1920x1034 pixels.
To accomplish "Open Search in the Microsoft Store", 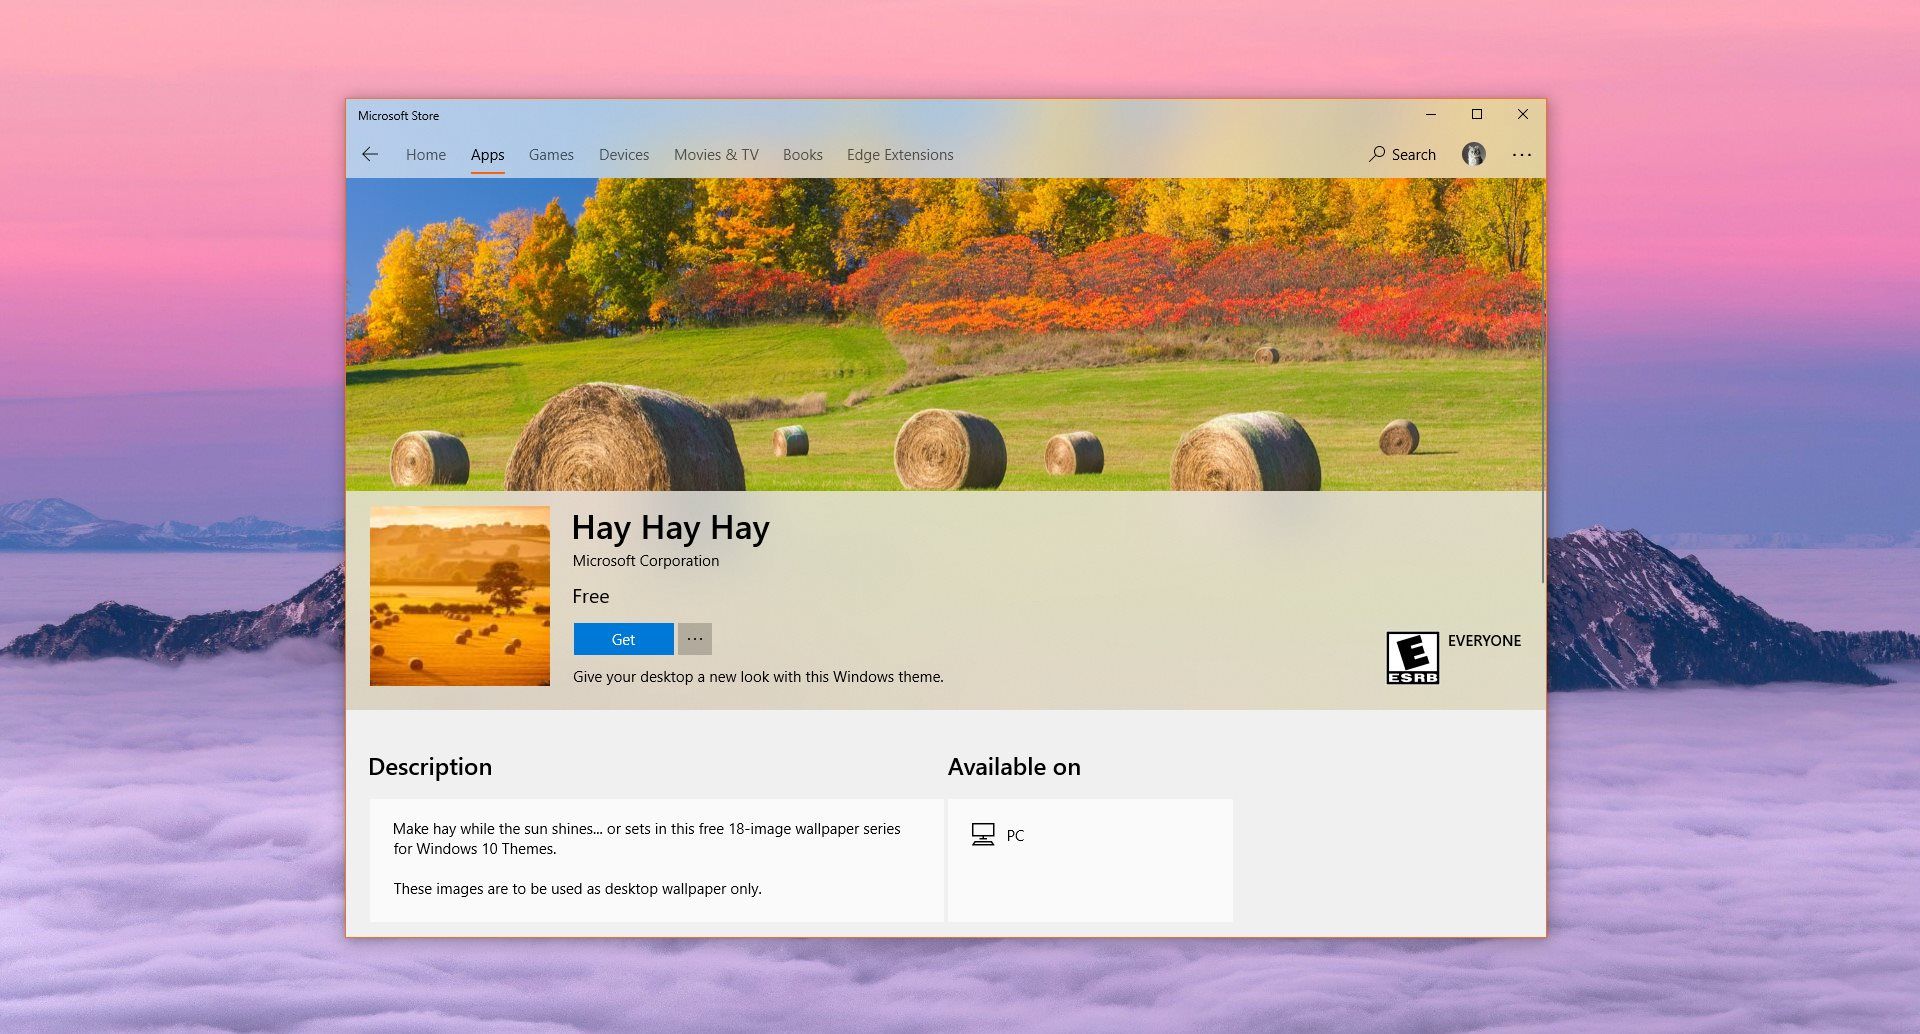I will pyautogui.click(x=1402, y=154).
